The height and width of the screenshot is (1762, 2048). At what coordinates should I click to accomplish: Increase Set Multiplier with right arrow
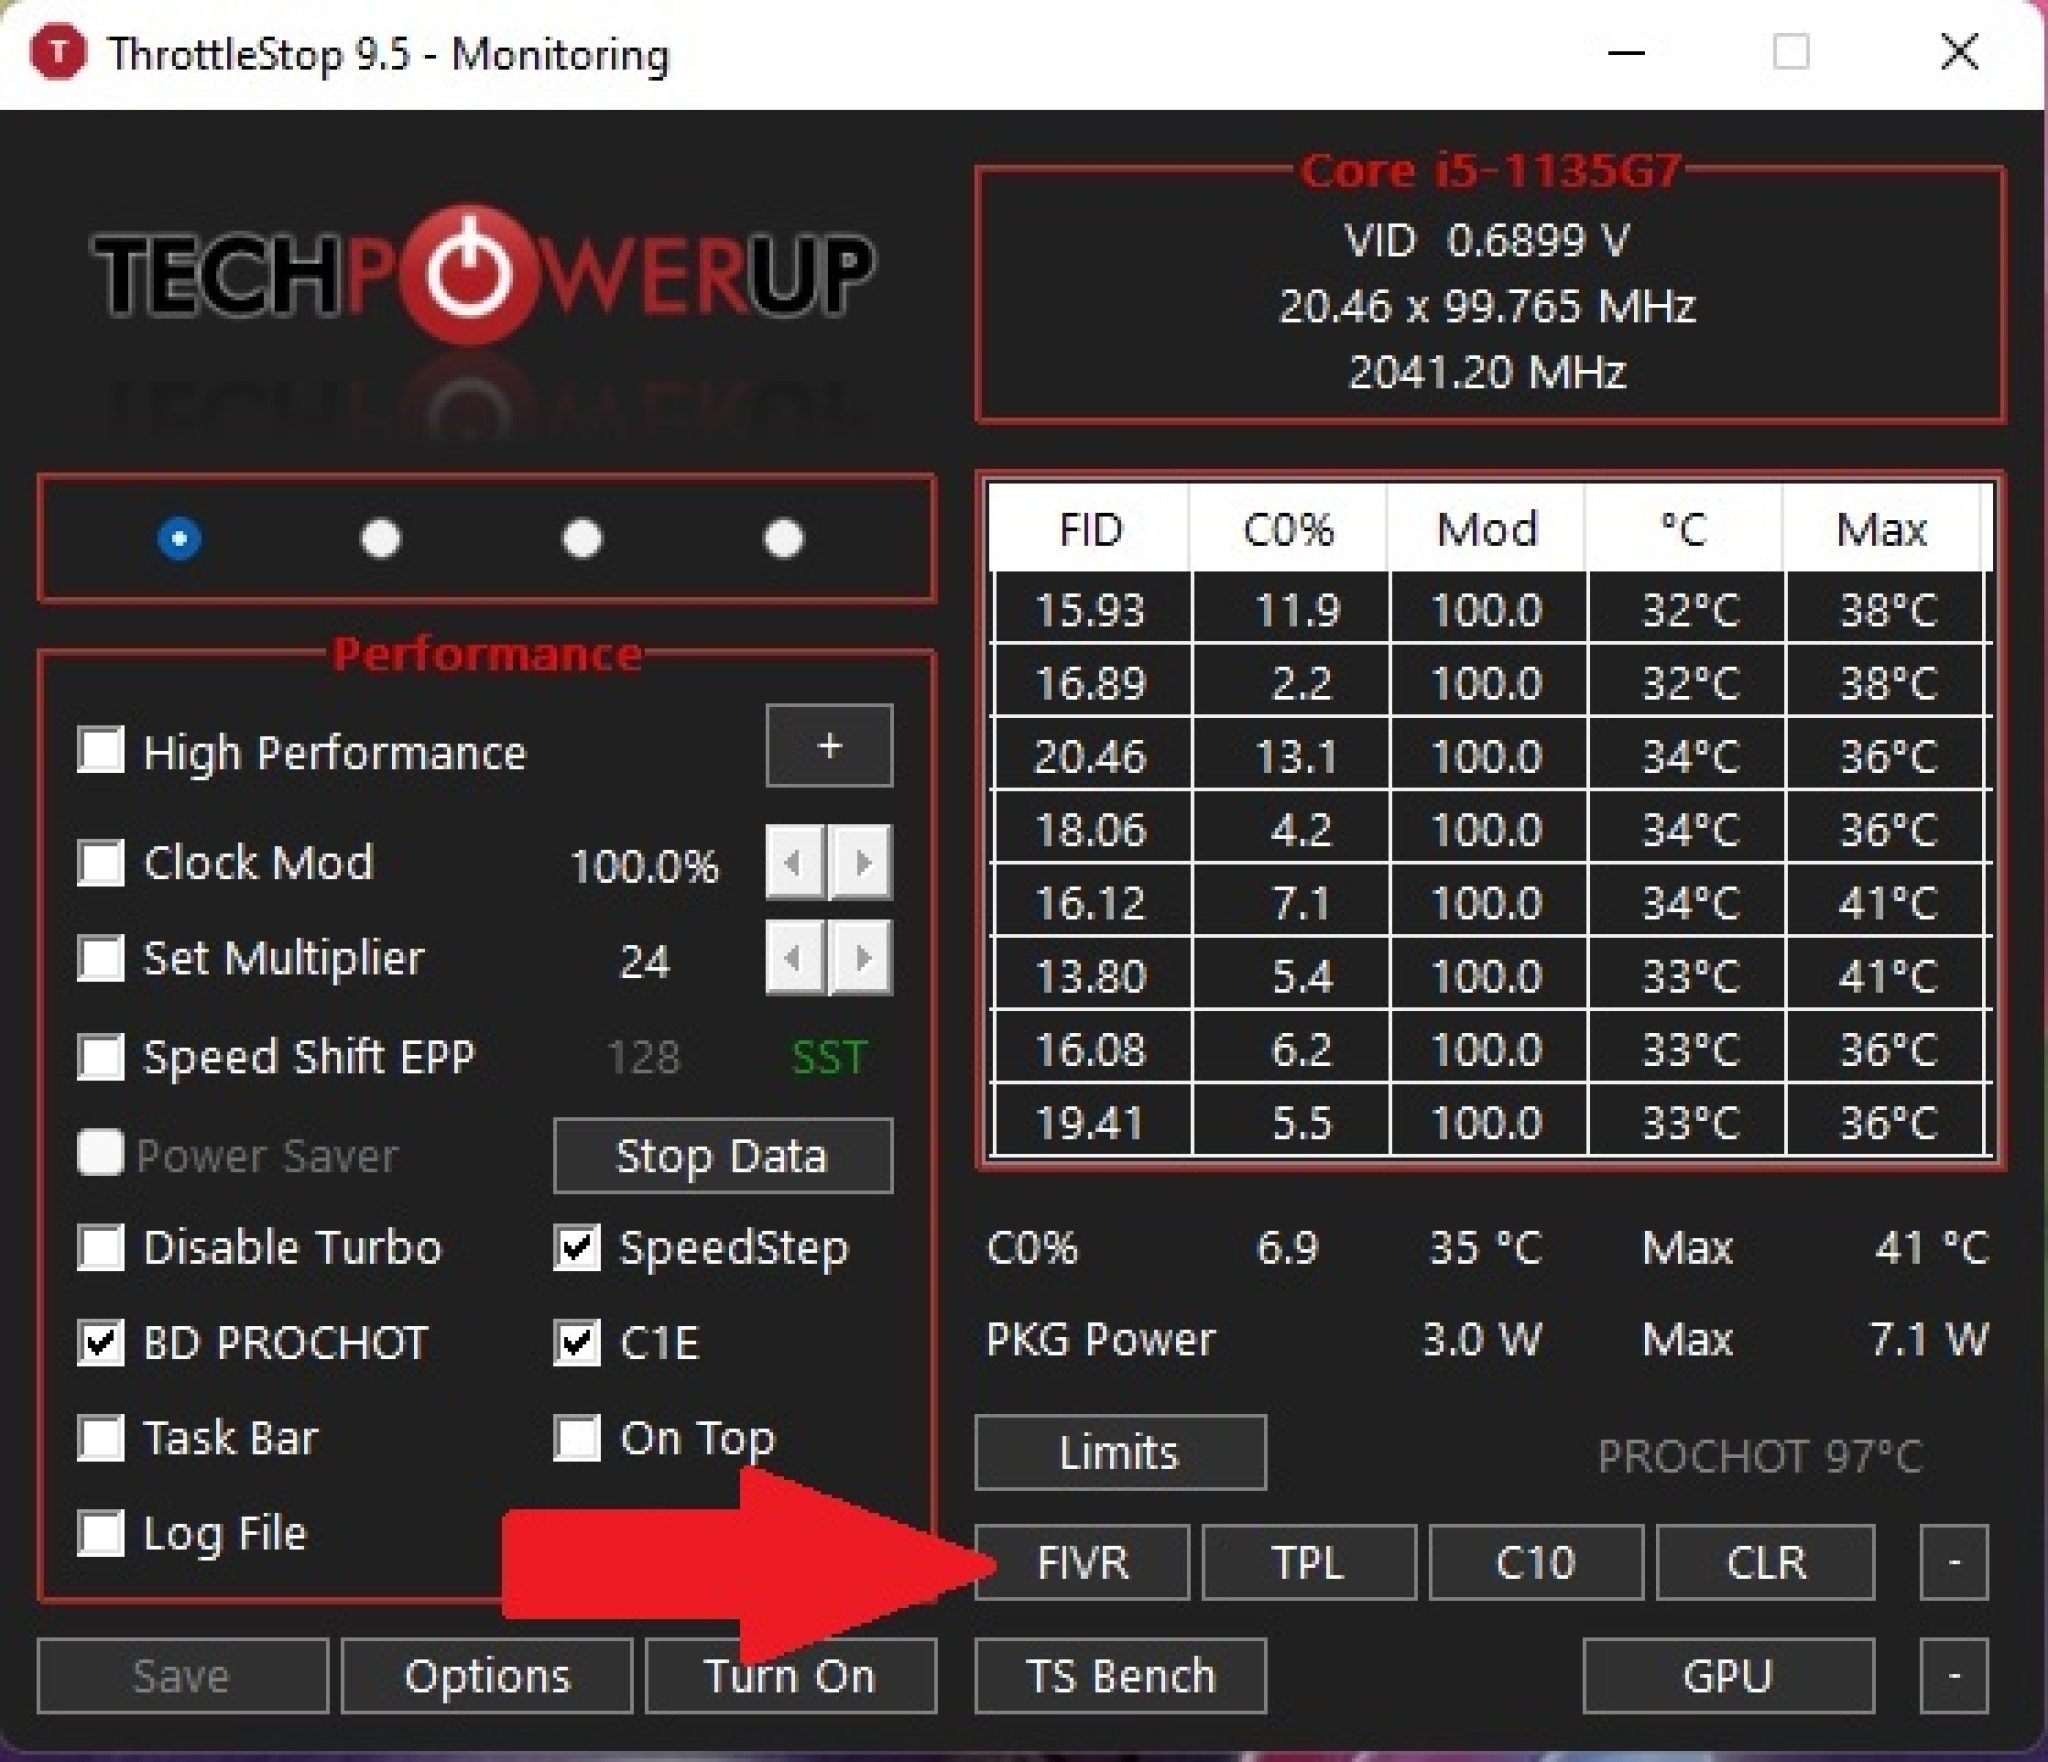point(861,958)
